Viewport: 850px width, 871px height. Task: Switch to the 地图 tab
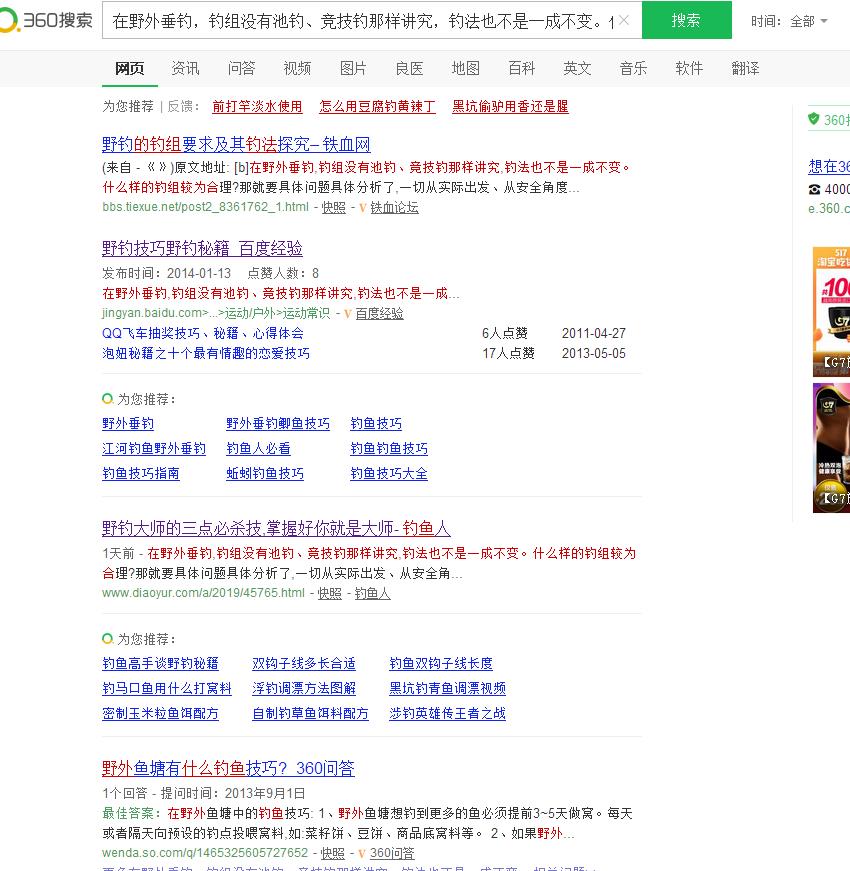[x=466, y=68]
